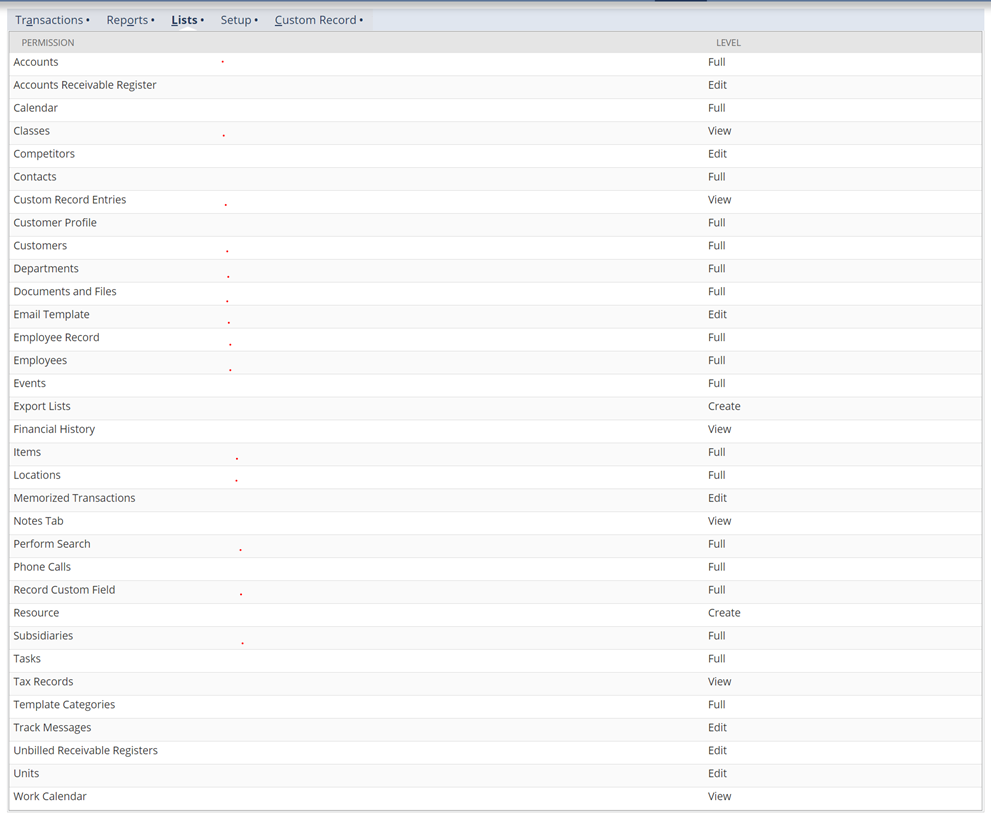This screenshot has height=819, width=991.
Task: Click the Export Lists permission
Action: coord(42,406)
